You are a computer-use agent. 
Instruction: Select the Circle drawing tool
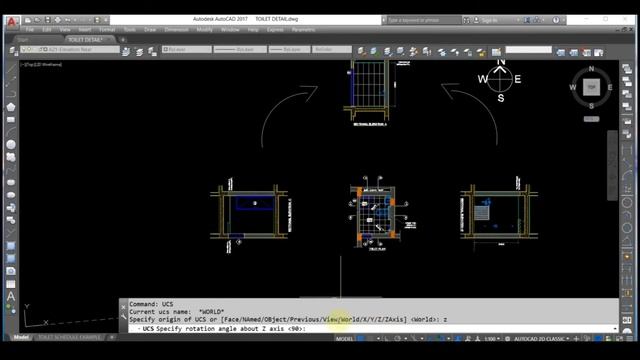coord(11,144)
